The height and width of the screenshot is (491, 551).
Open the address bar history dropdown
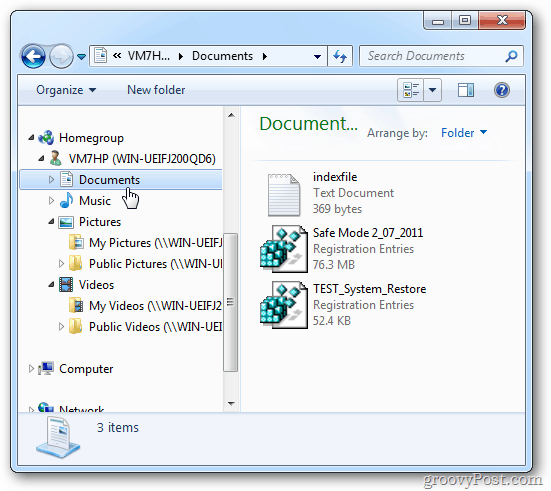317,57
